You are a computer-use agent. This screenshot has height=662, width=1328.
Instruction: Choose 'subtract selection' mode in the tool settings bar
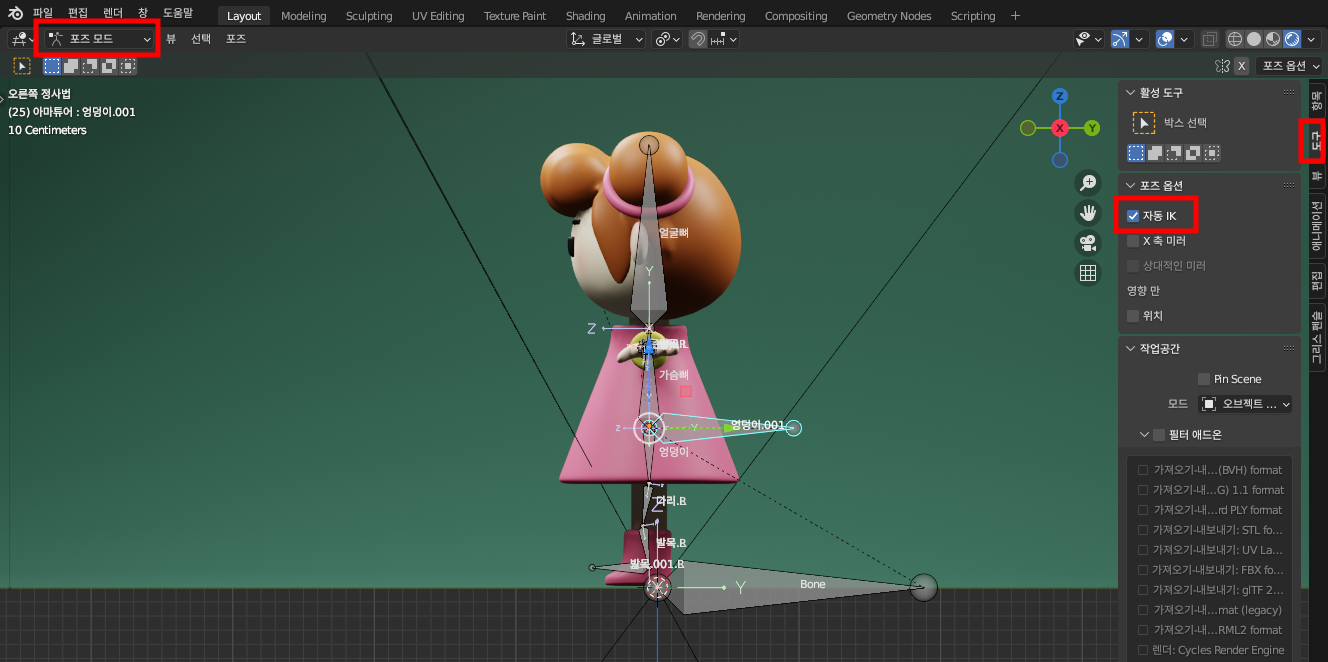coord(90,66)
